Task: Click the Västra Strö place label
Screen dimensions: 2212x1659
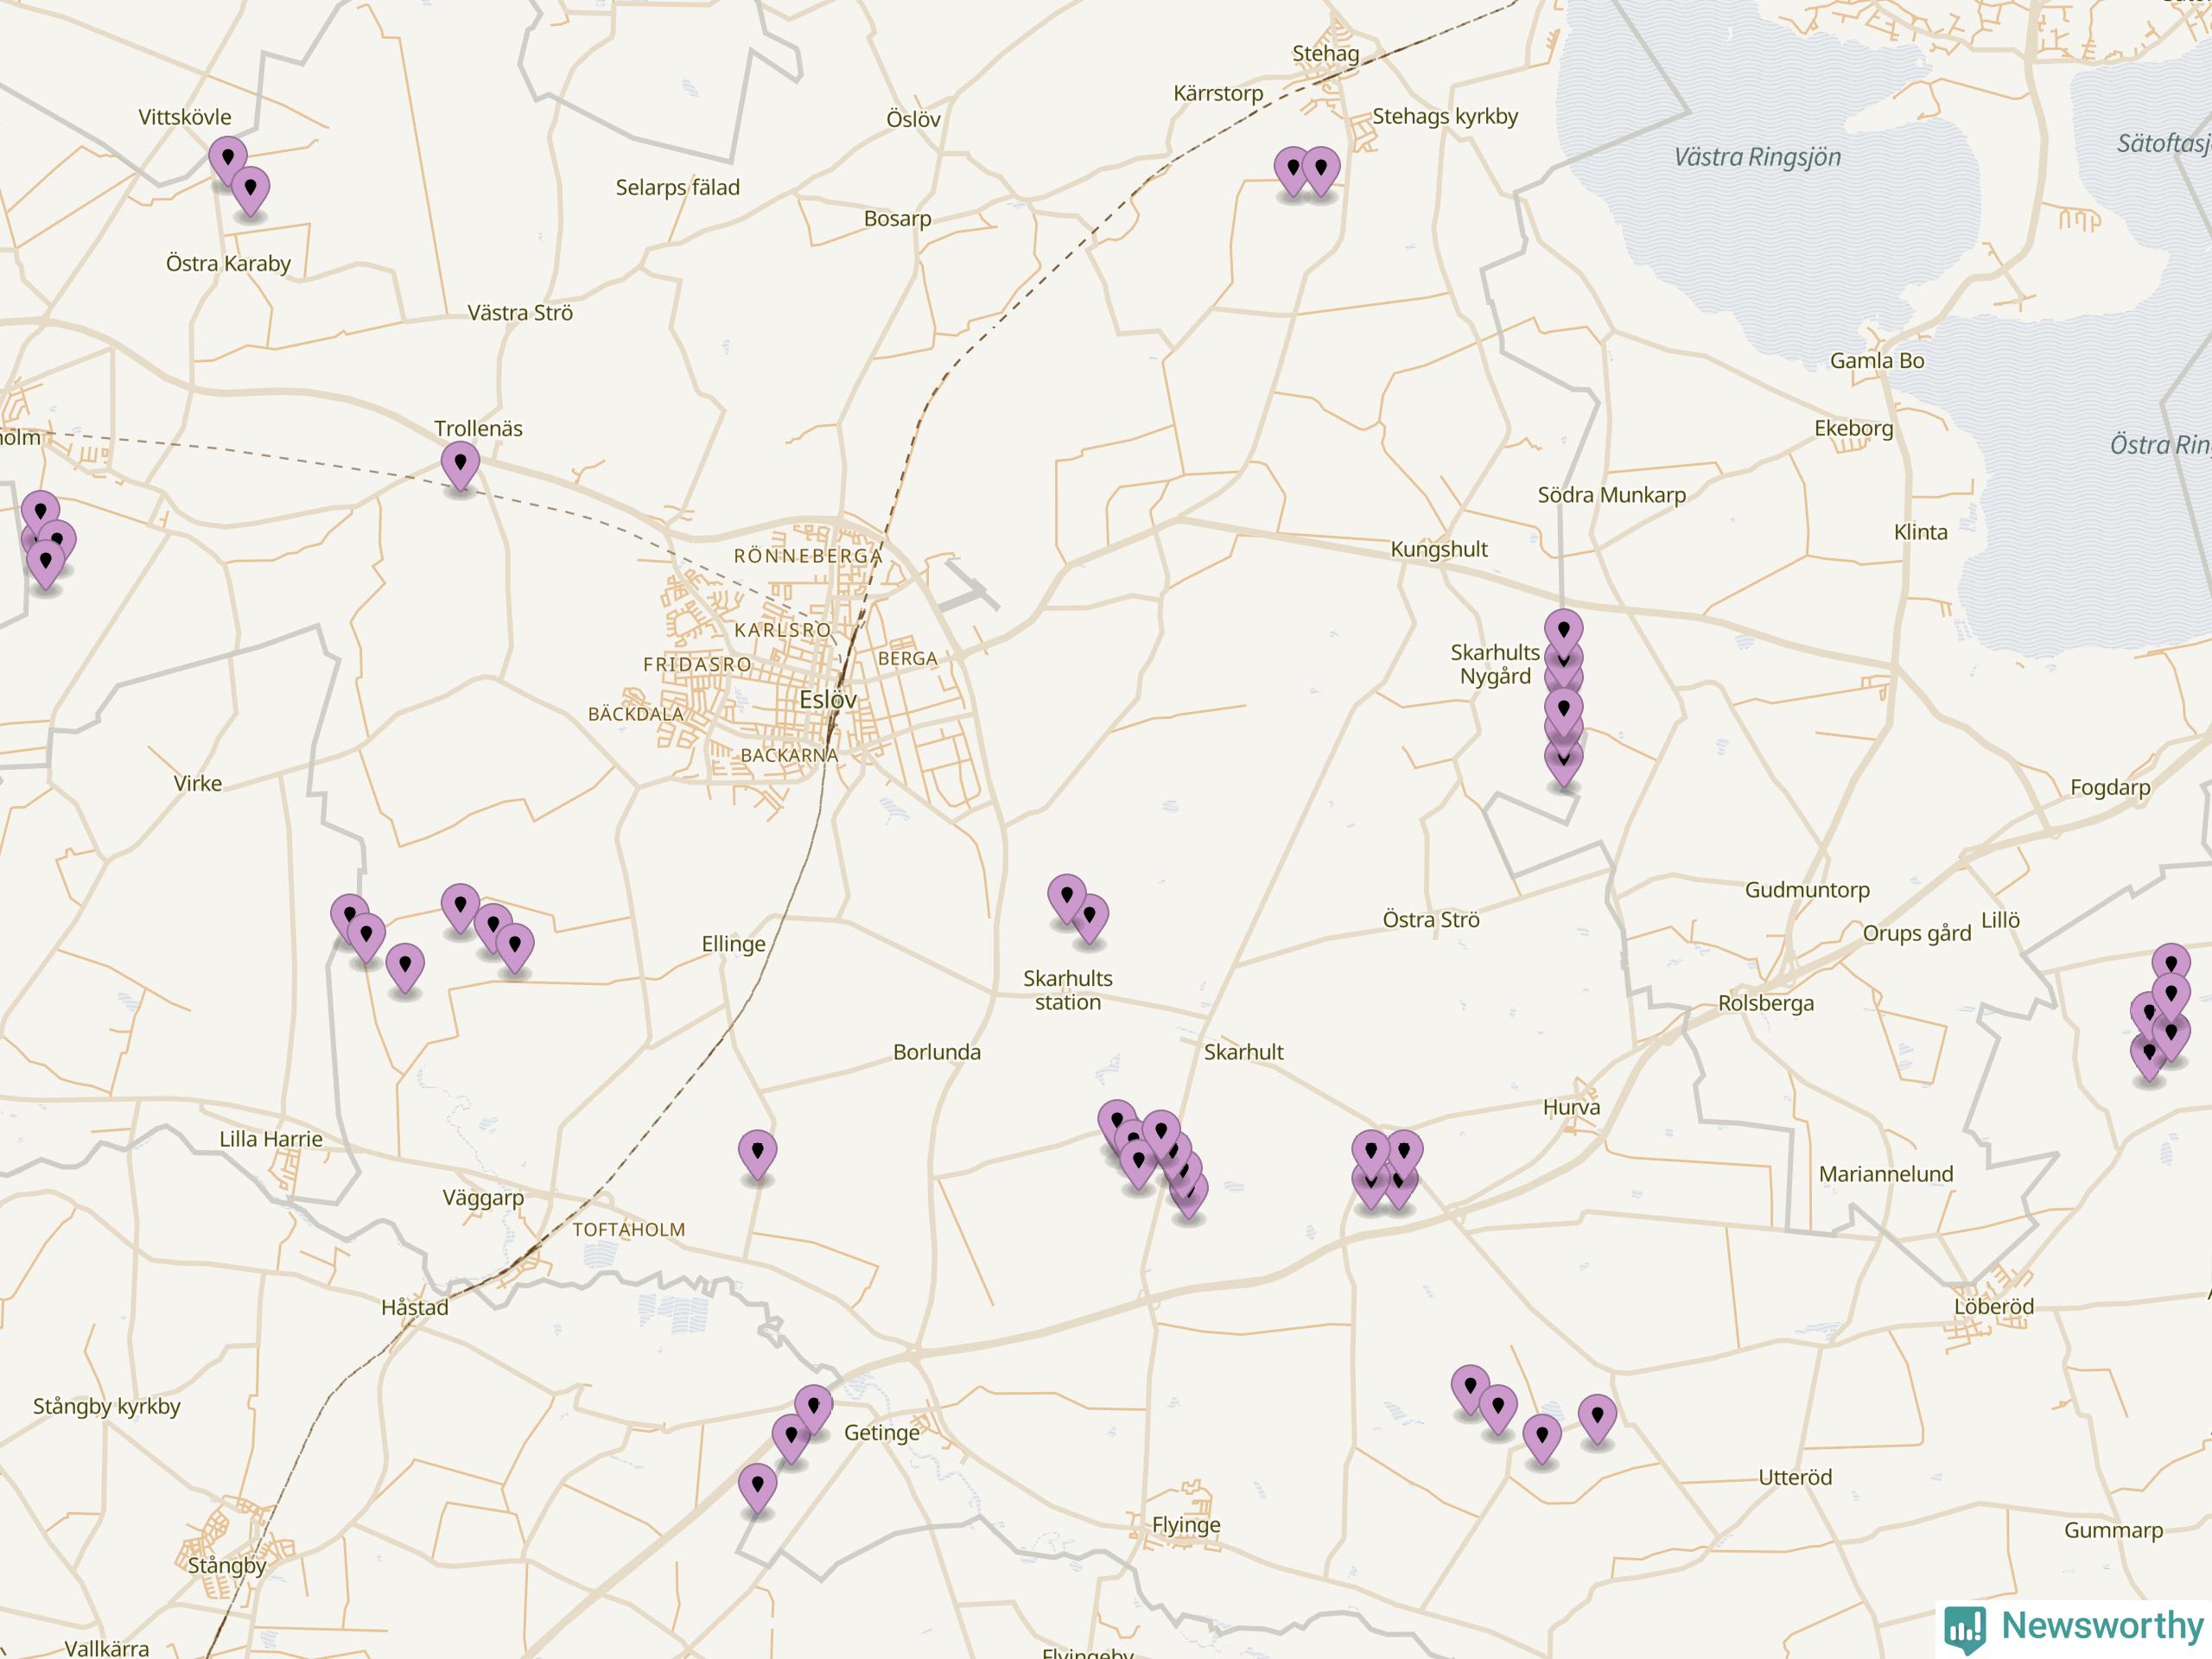Action: (520, 313)
